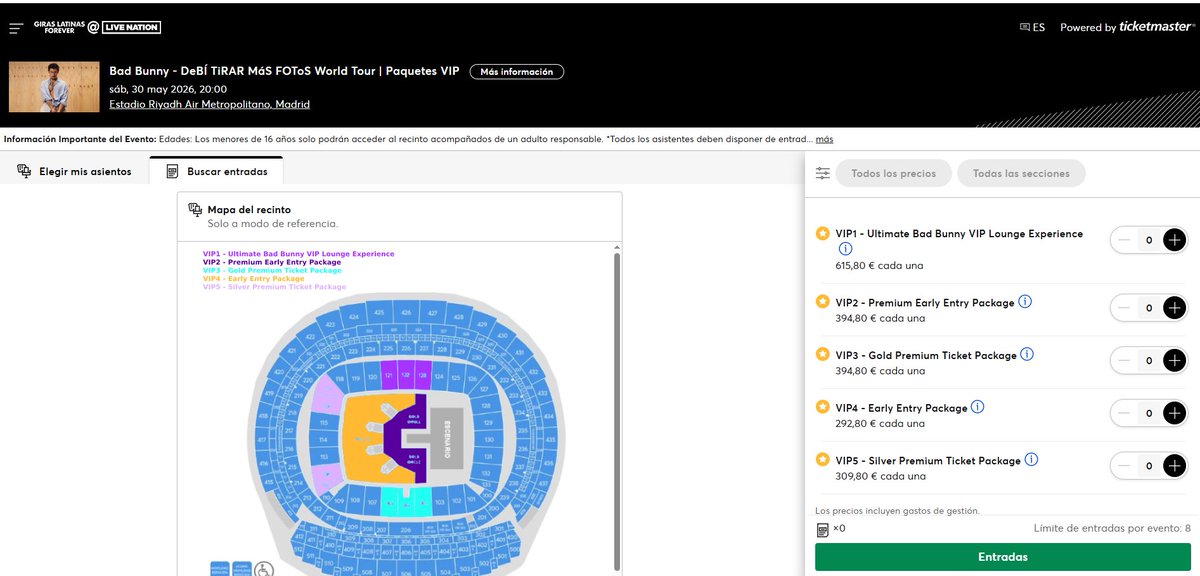
Task: Click purple section 122 on the venue map
Action: (x=405, y=377)
